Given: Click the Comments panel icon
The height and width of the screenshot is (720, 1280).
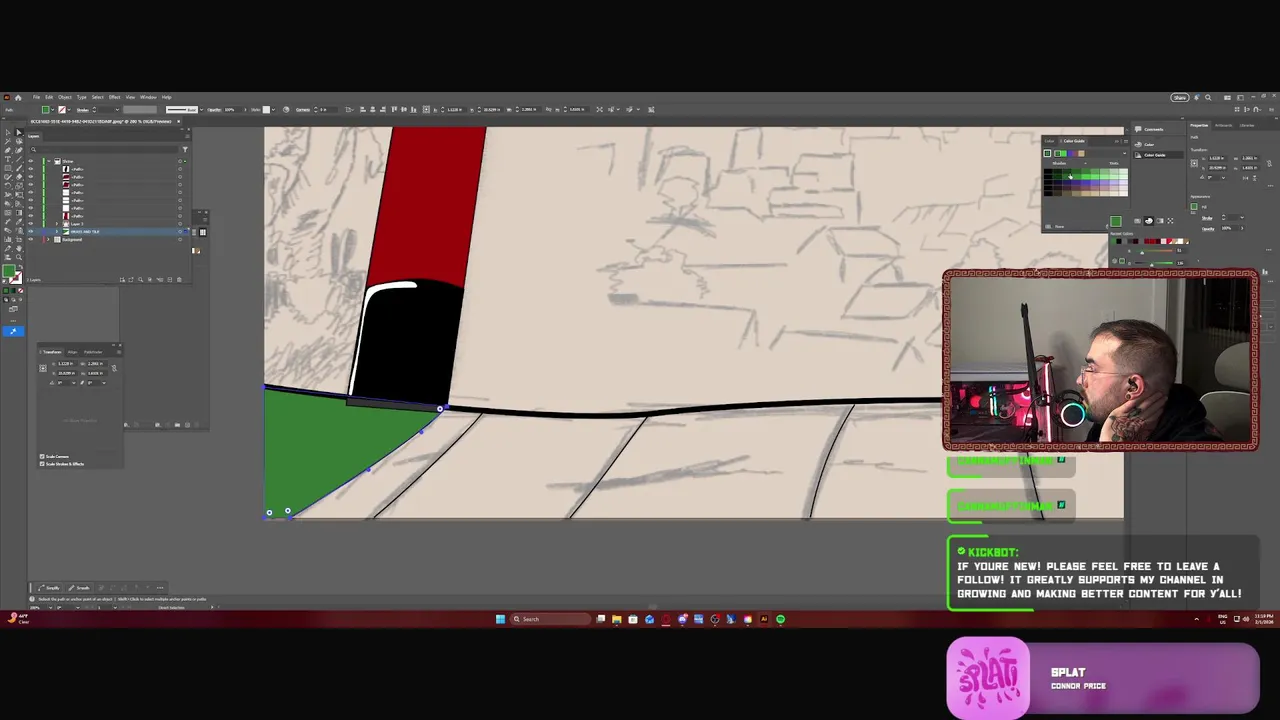Looking at the screenshot, I should (x=1138, y=129).
